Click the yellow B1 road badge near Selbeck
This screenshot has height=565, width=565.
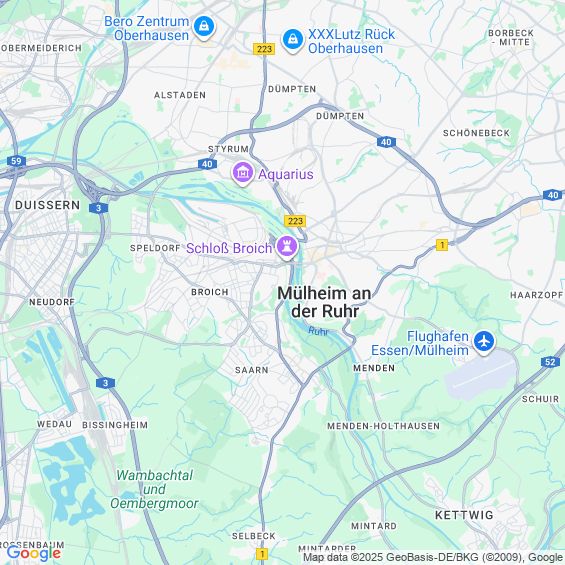[262, 553]
